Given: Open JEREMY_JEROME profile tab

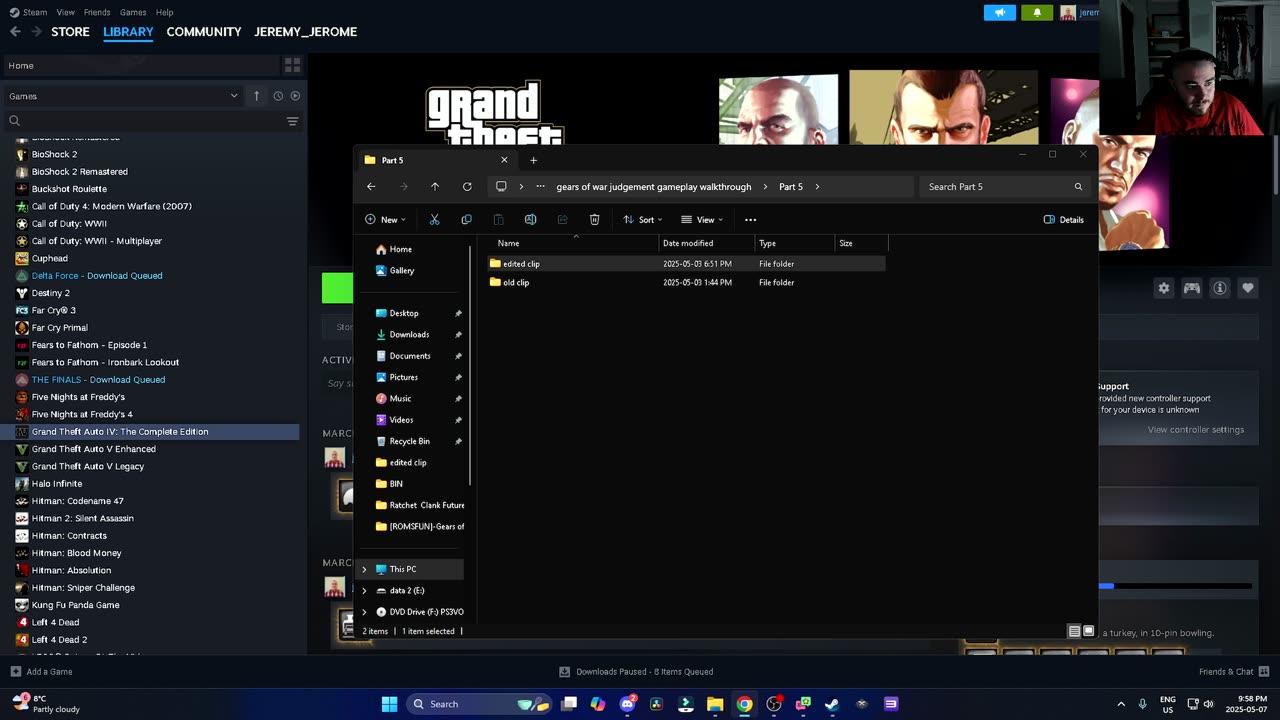Looking at the screenshot, I should tap(305, 32).
